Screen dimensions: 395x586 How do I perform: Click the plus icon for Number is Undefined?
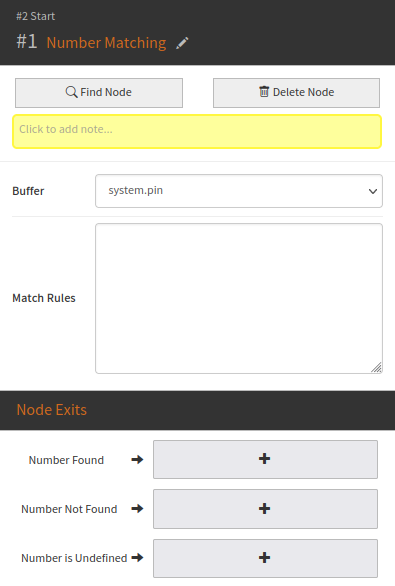tap(265, 558)
